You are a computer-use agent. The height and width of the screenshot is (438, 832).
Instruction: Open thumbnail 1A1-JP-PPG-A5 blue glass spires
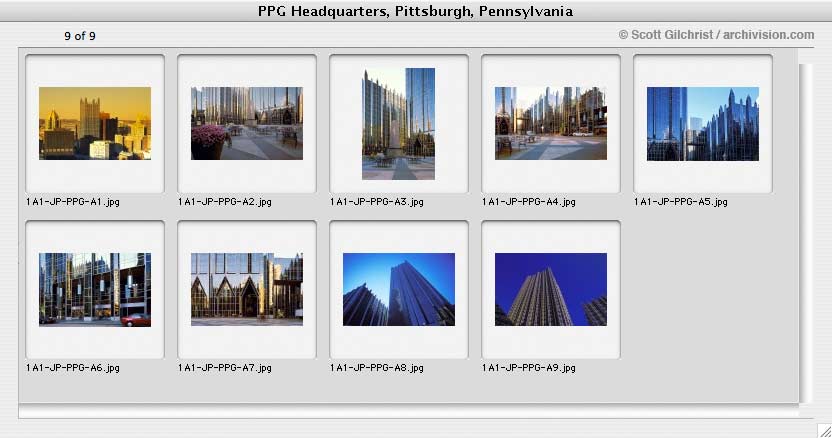703,124
